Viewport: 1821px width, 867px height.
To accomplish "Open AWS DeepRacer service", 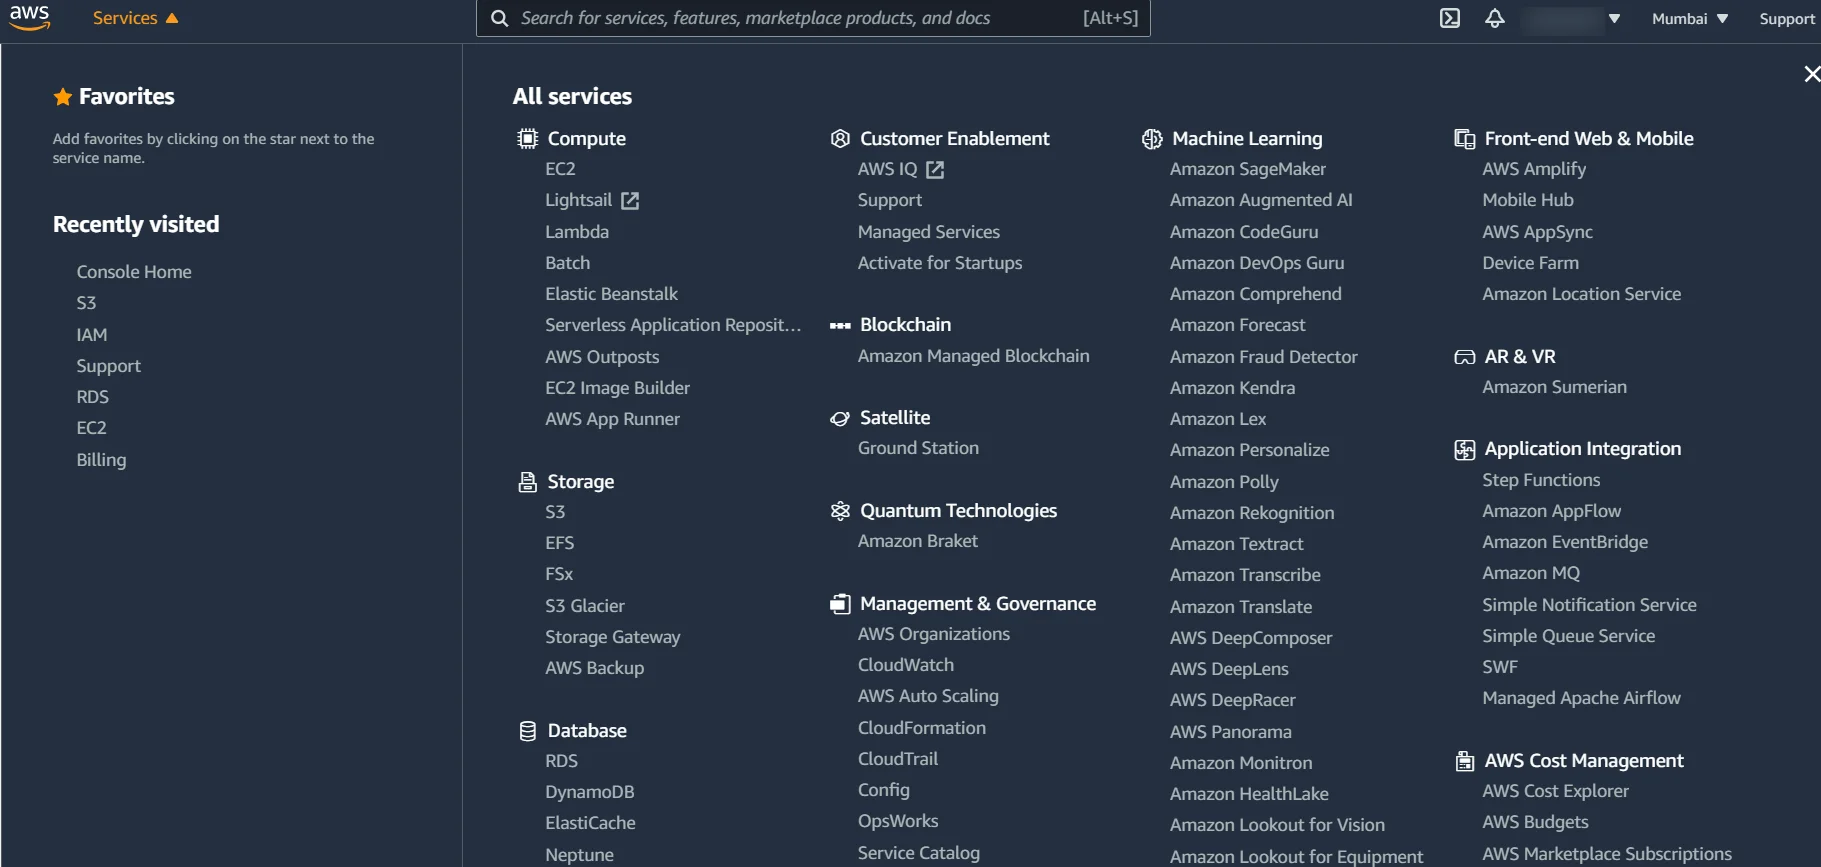I will [x=1233, y=700].
